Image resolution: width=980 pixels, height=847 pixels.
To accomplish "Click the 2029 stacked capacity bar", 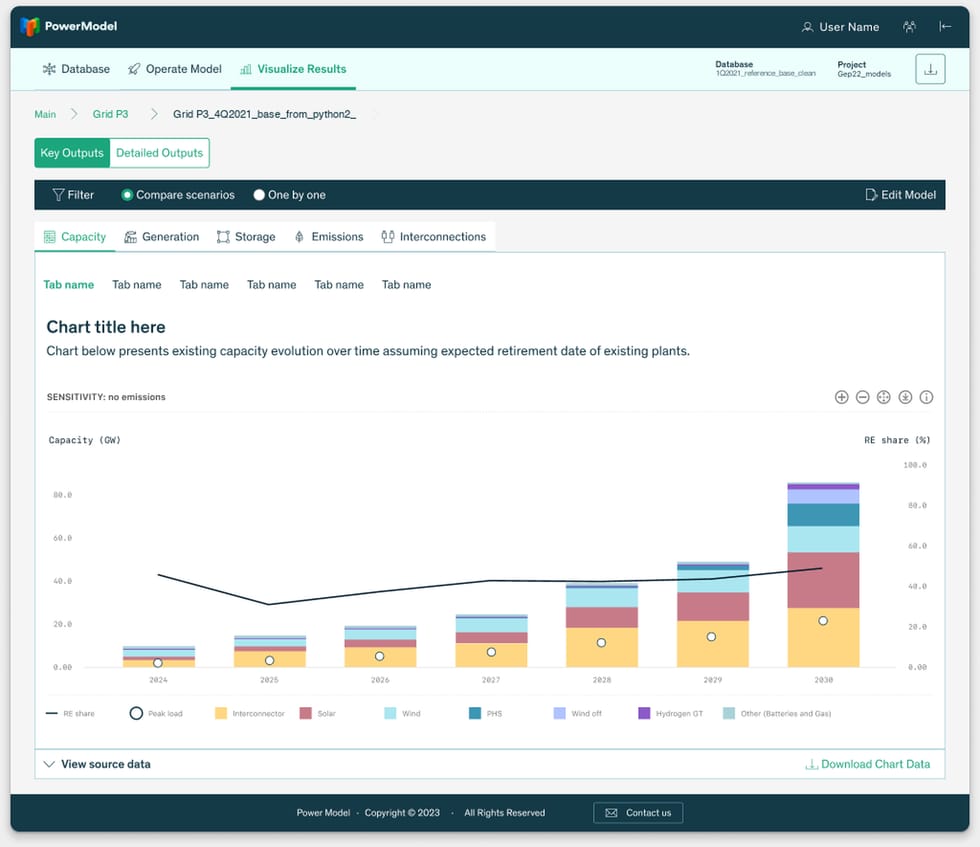I will [712, 614].
